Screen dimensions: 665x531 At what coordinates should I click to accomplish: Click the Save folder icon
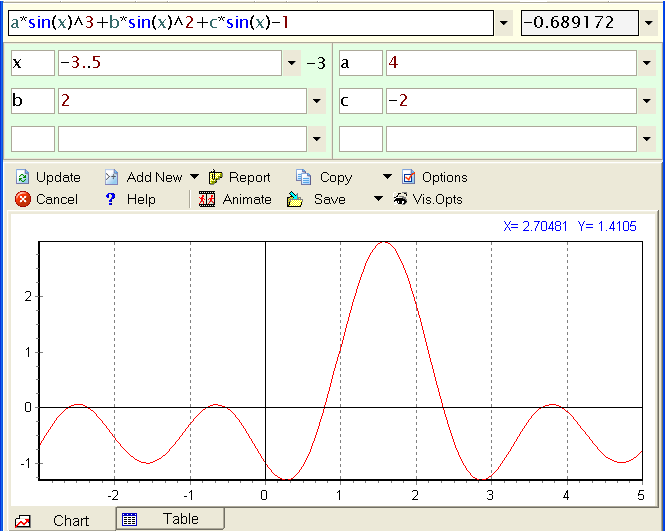[295, 199]
